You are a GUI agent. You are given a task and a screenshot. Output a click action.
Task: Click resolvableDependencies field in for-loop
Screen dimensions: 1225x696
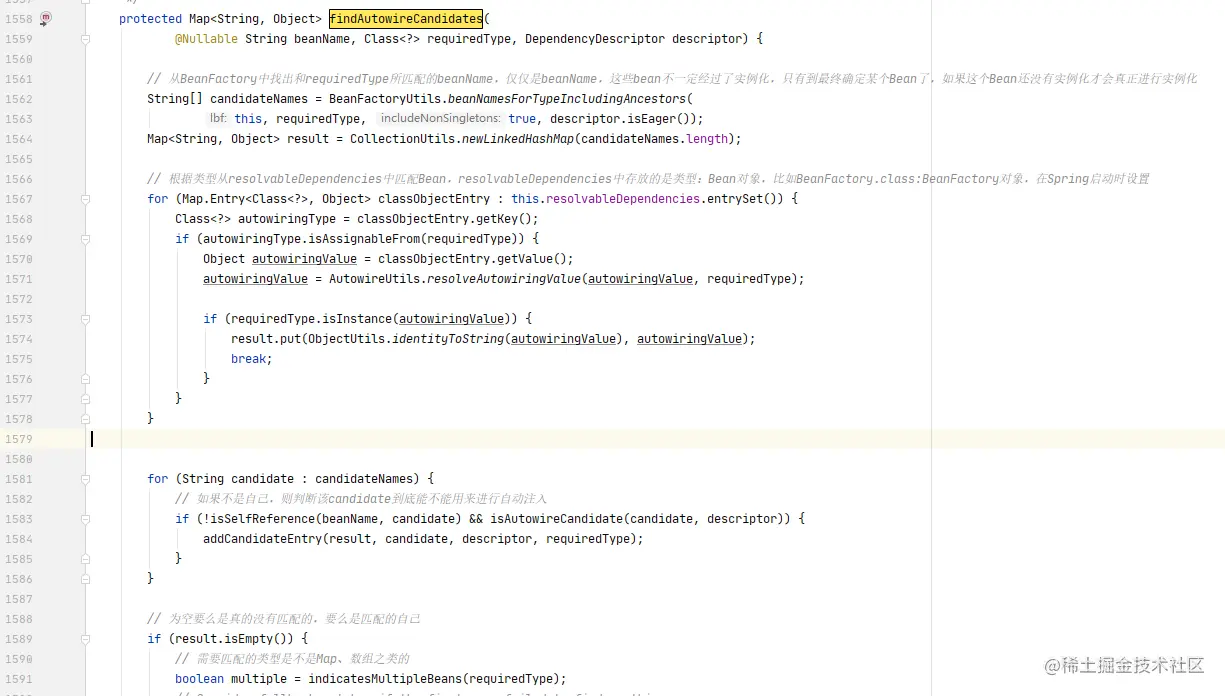point(623,199)
